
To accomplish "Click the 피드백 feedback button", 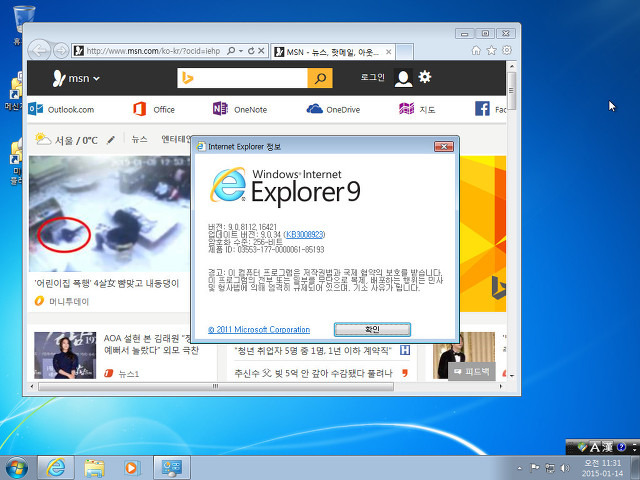I will pos(472,372).
